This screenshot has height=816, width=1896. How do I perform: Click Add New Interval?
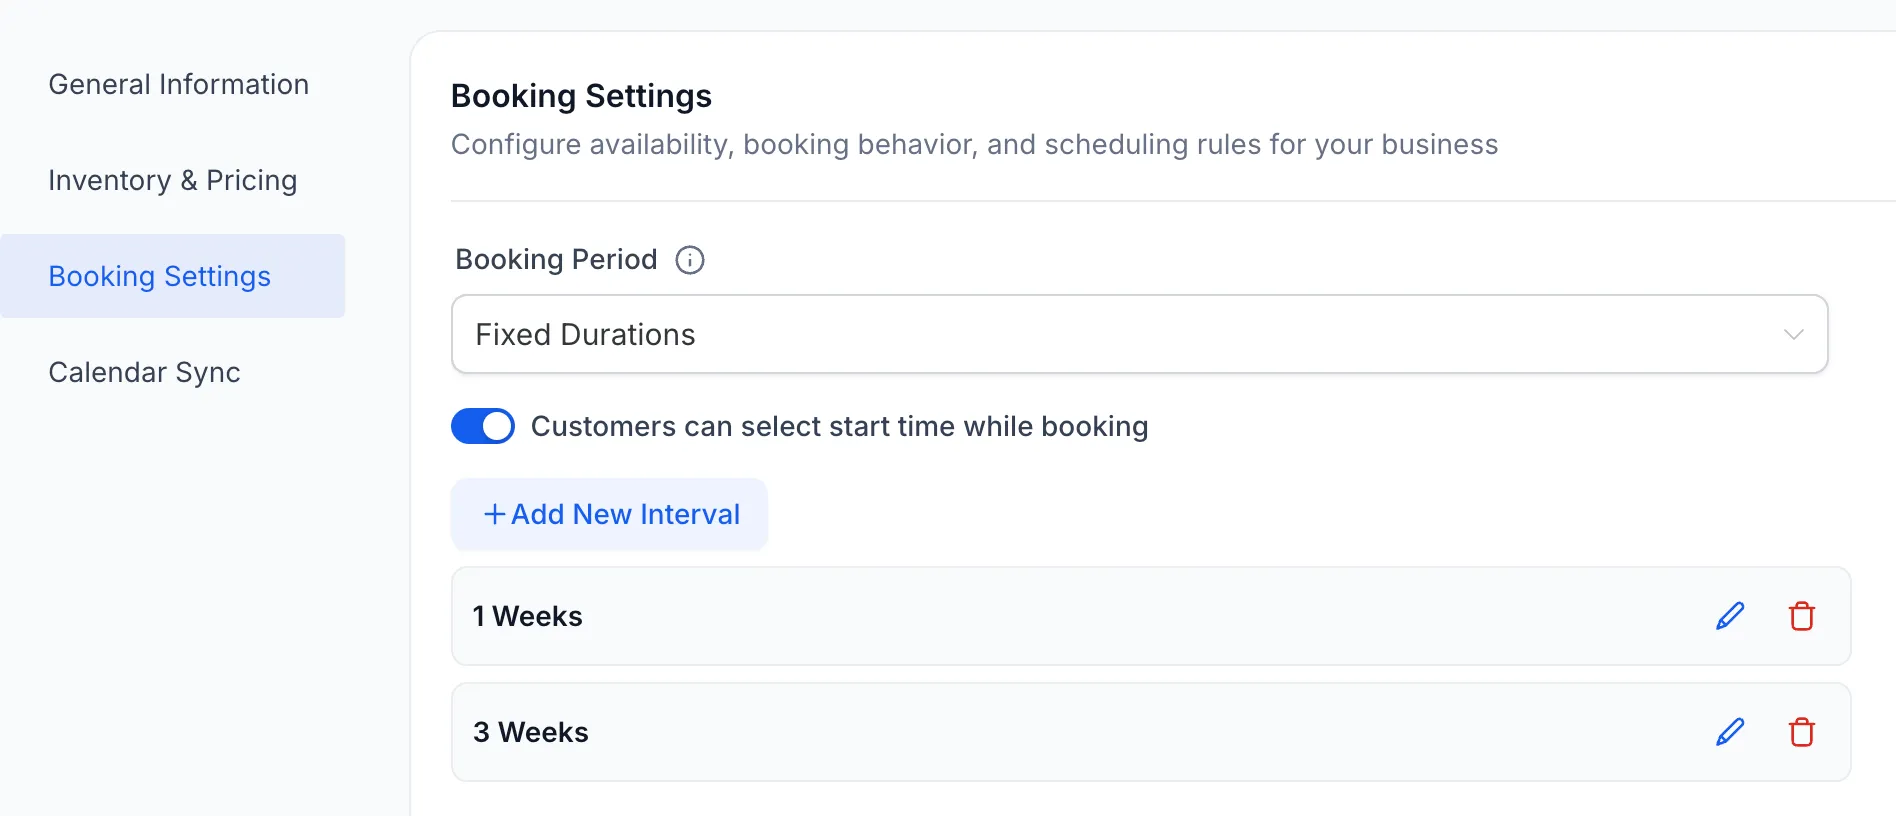(609, 513)
